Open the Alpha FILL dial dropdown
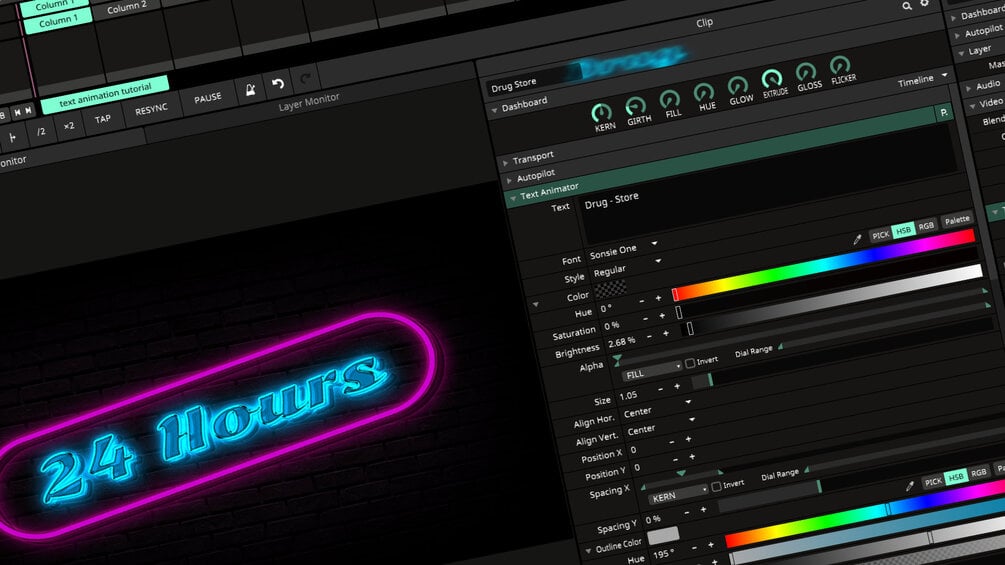The width and height of the screenshot is (1005, 565). [x=652, y=373]
